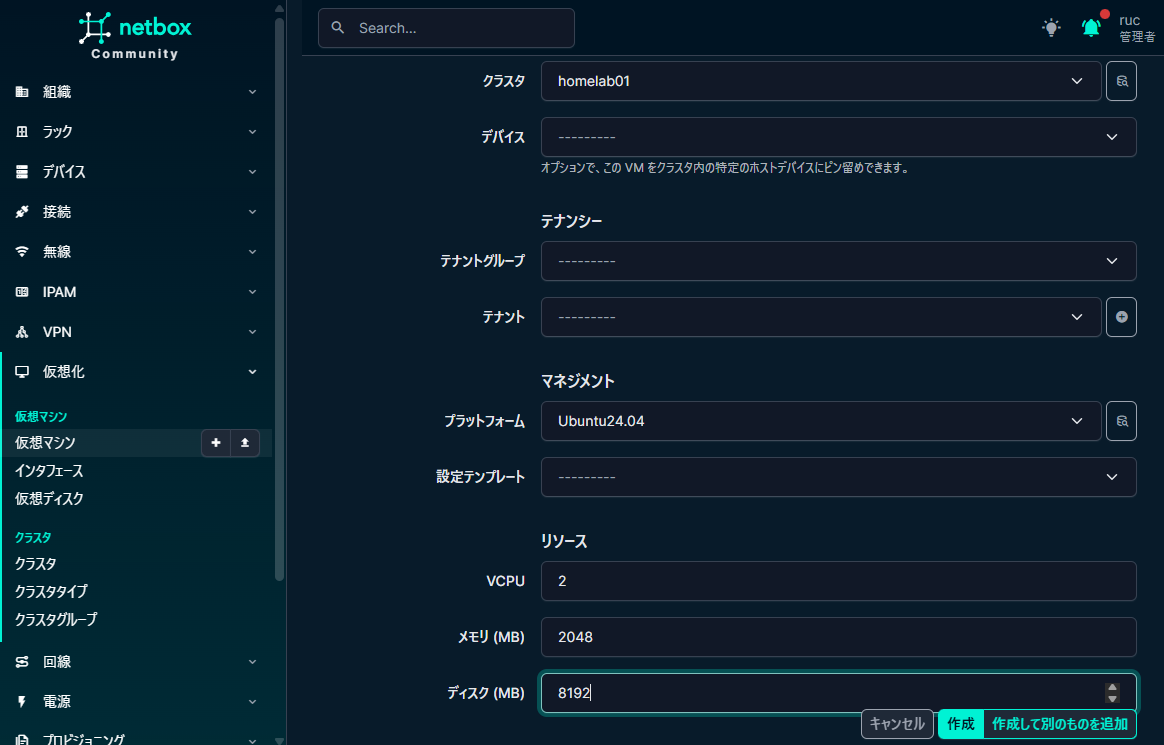
Task: Open the クラスタ homelab01 dropdown
Action: (821, 81)
